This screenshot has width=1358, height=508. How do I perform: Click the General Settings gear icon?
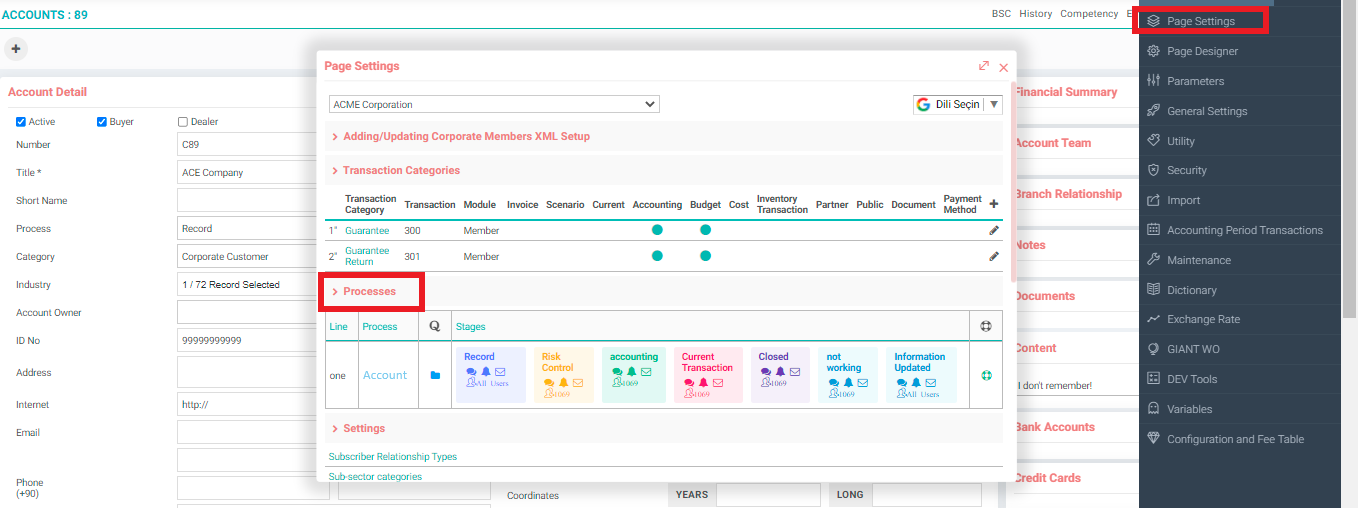pos(1153,111)
